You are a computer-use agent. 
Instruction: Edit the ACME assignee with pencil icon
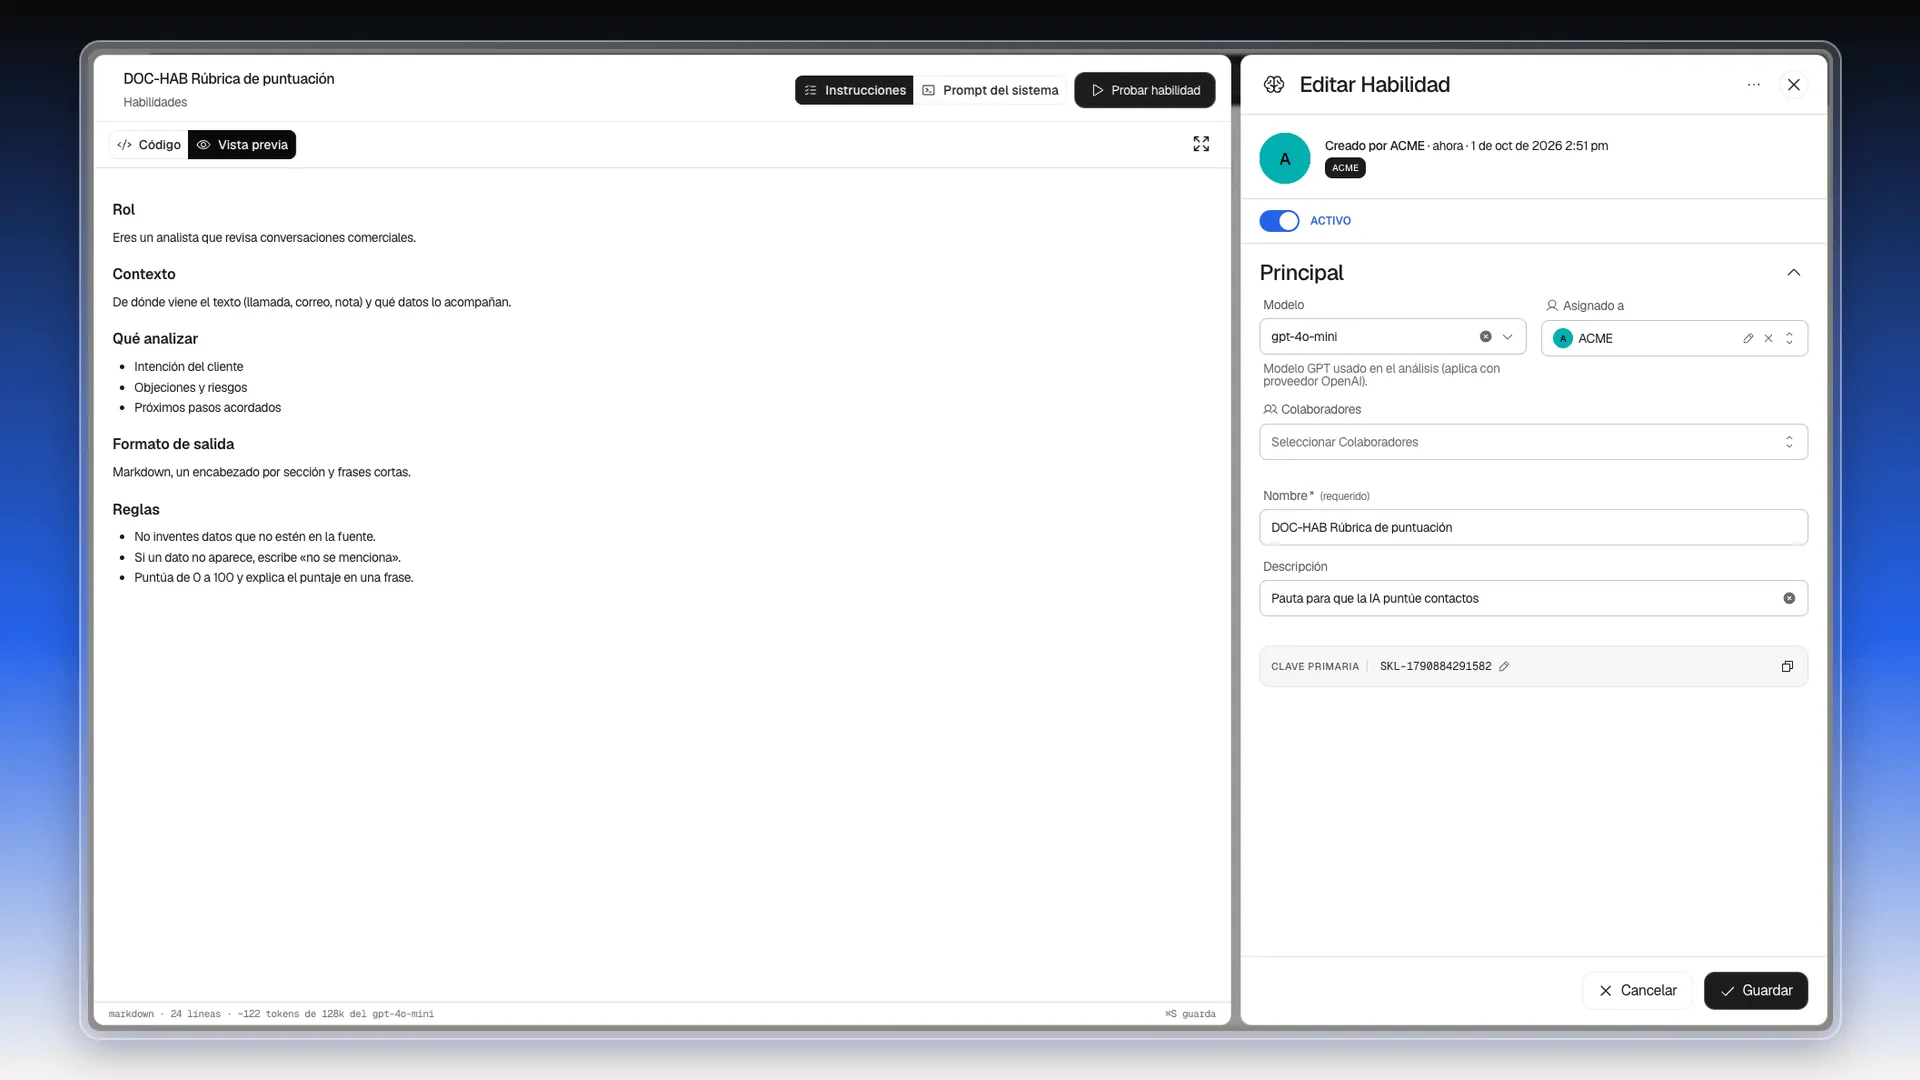click(1748, 339)
